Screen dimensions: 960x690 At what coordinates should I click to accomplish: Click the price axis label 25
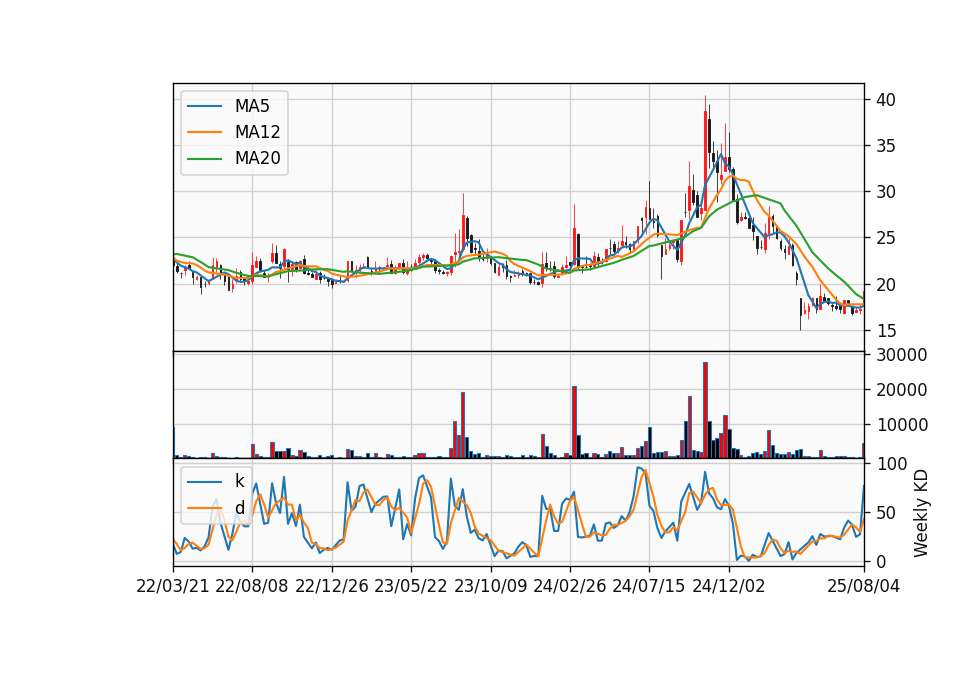coord(885,239)
